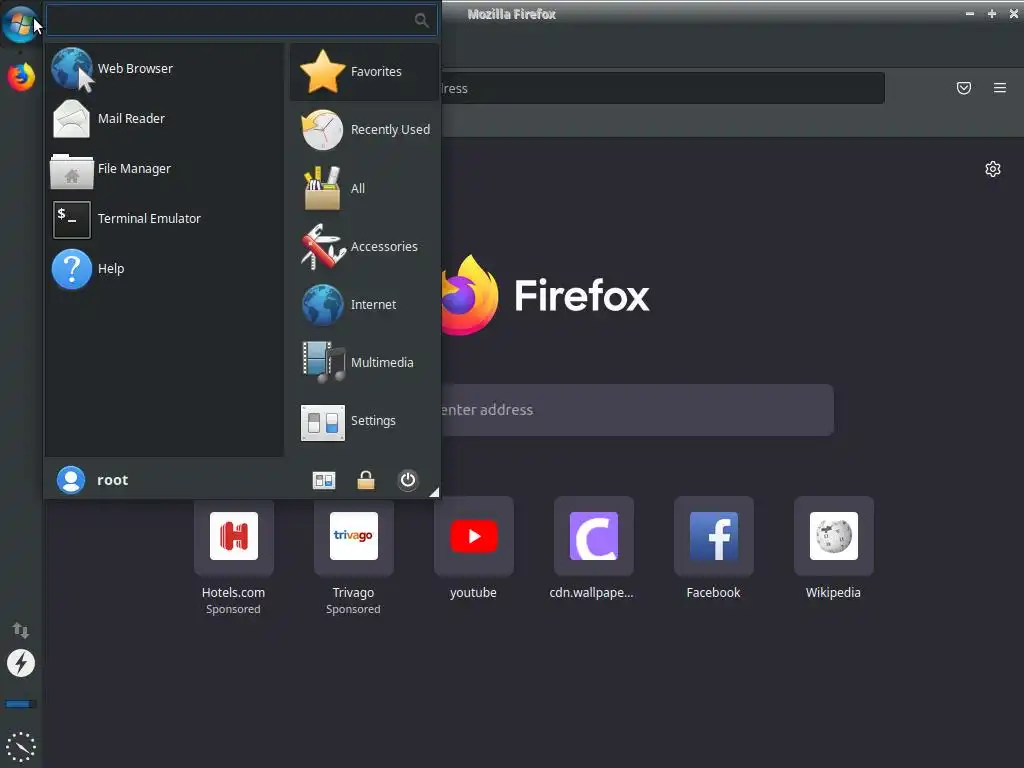Open Firefox hamburger application menu

click(1000, 88)
